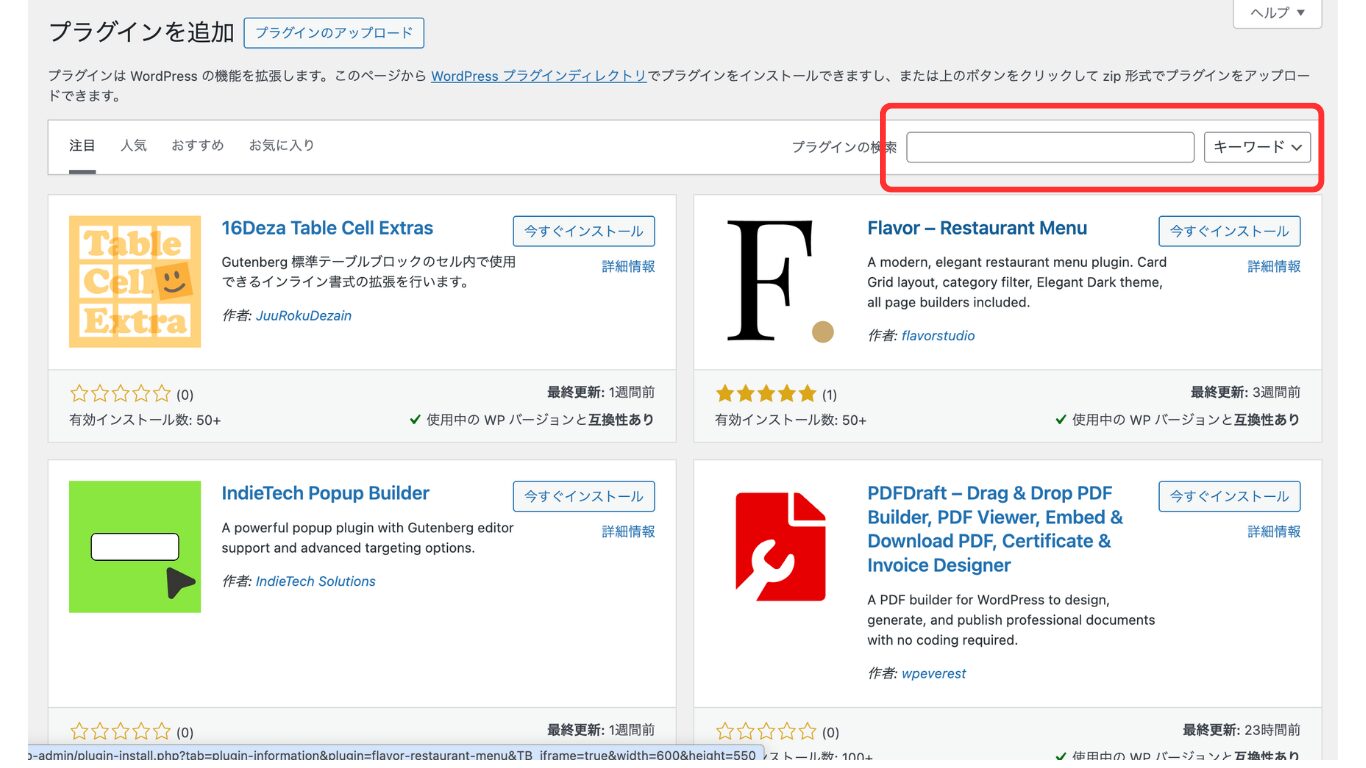Click the empty star rating of IndieTech Popup Builder
The width and height of the screenshot is (1366, 768).
click(x=120, y=732)
